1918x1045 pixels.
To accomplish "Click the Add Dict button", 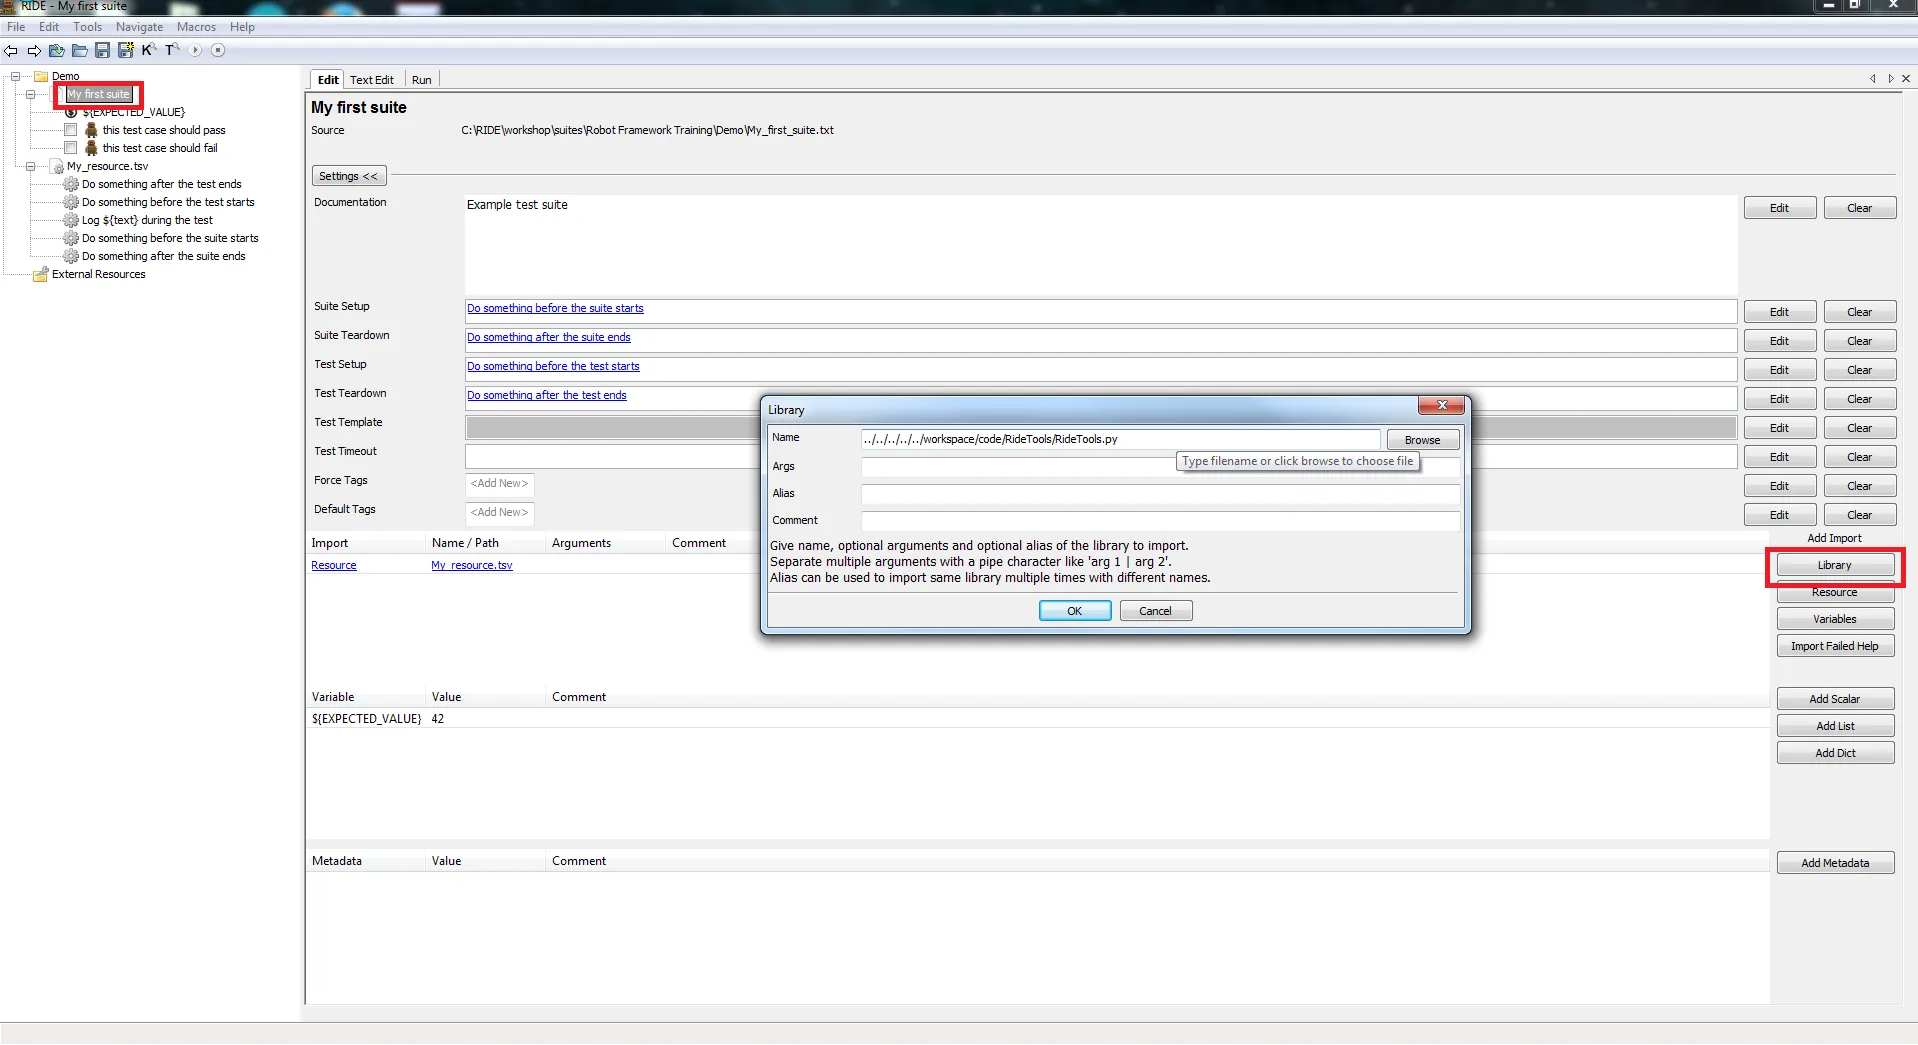I will pyautogui.click(x=1835, y=753).
